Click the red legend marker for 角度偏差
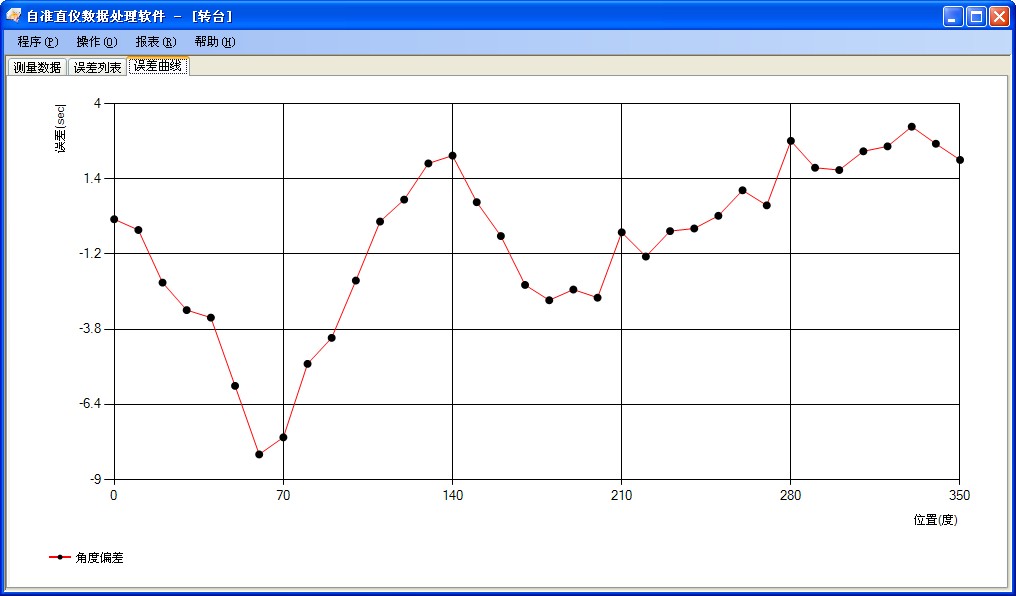 59,558
